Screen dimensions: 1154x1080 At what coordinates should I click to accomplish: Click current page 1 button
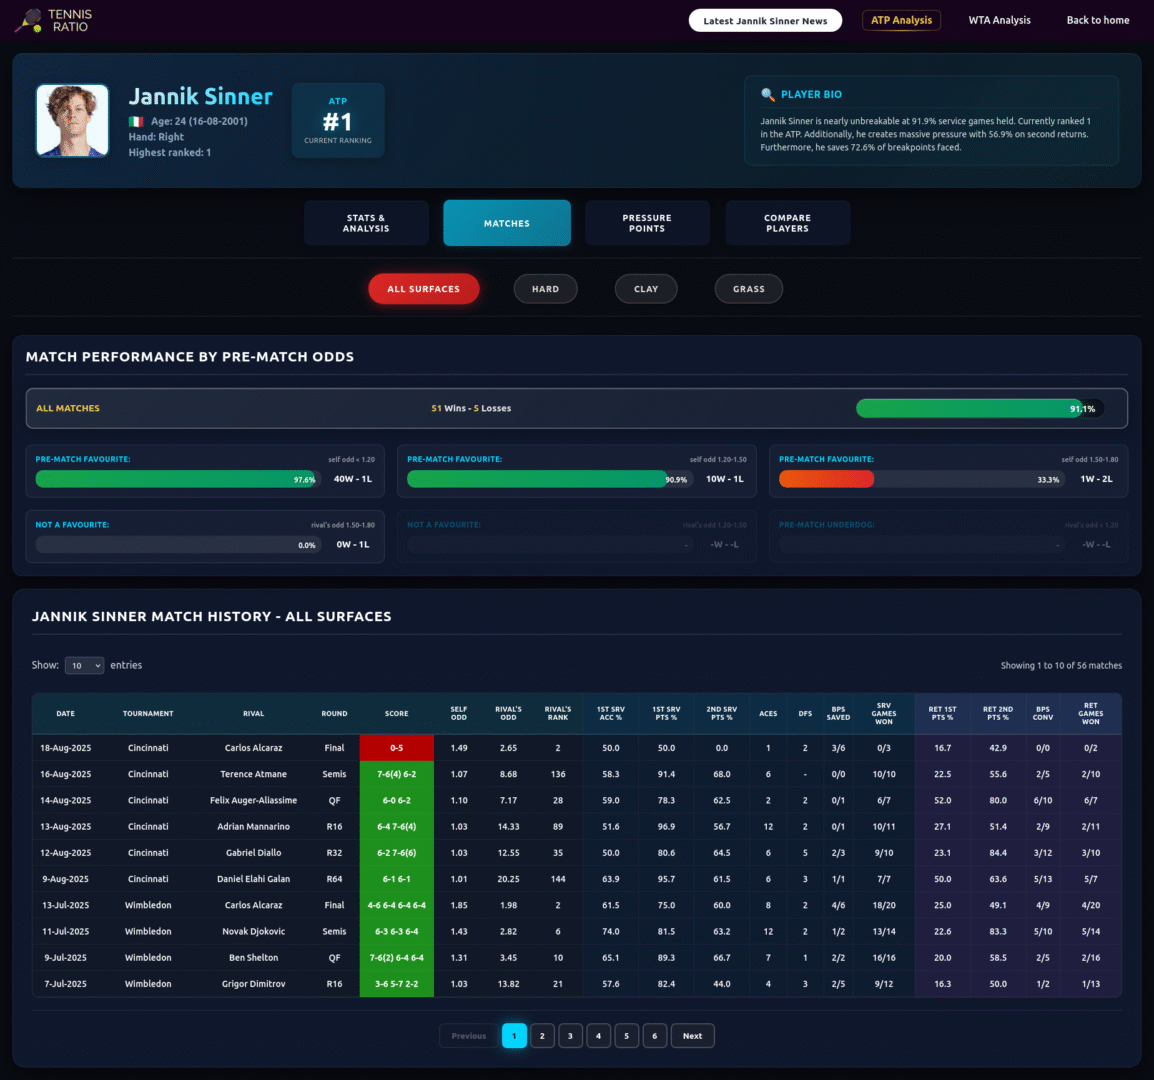514,1036
